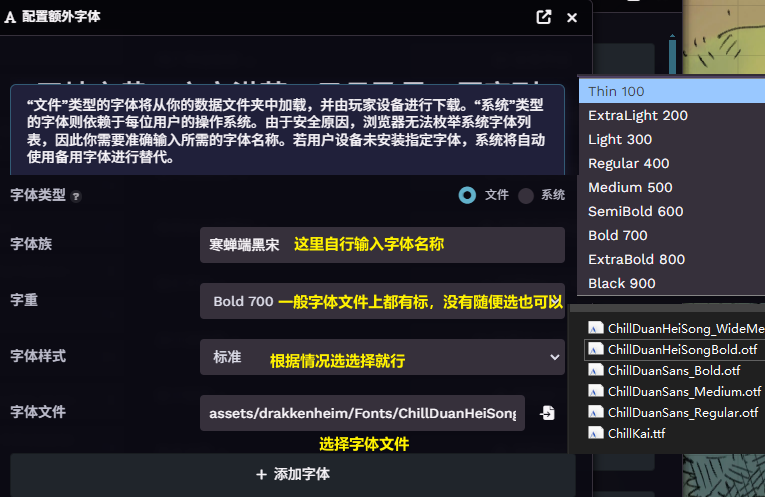Click the font type help question mark
Screen dimensions: 765x497
(x=76, y=197)
